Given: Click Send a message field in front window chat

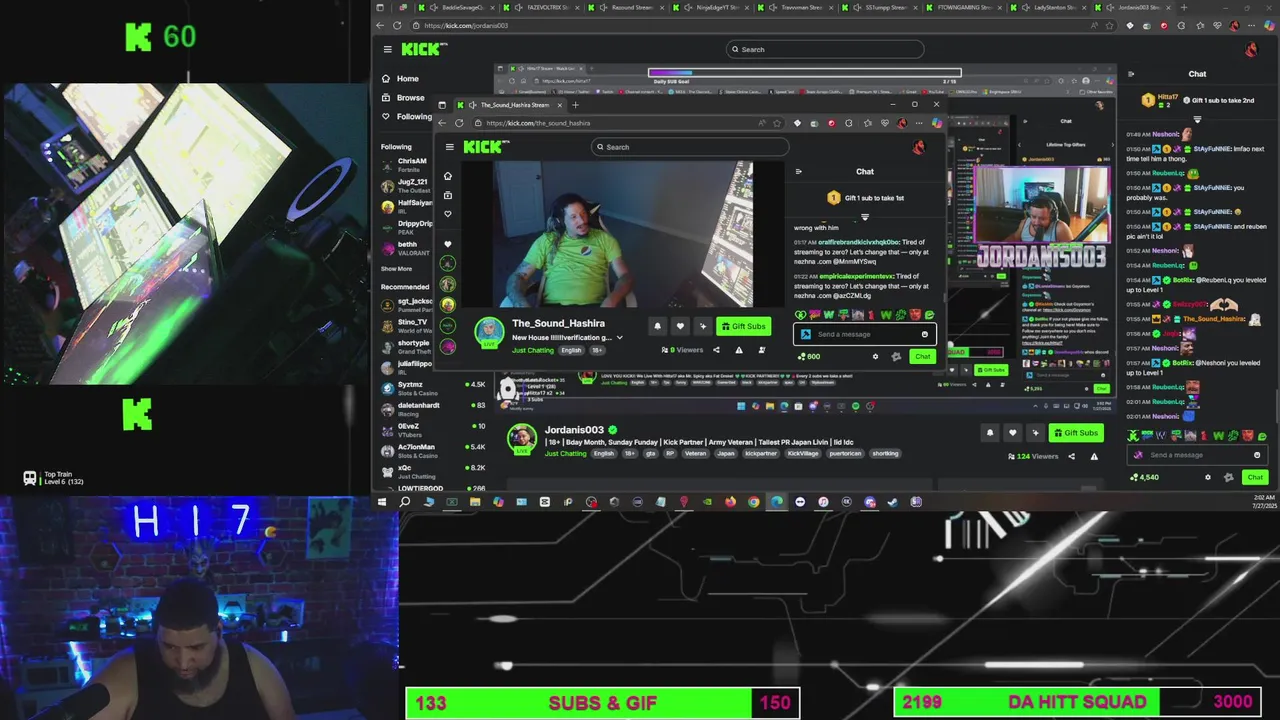Looking at the screenshot, I should pyautogui.click(x=865, y=334).
